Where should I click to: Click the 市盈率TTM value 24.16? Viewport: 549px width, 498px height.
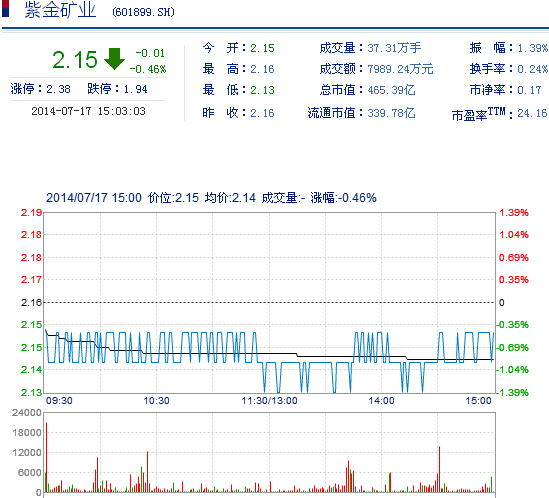[x=532, y=113]
